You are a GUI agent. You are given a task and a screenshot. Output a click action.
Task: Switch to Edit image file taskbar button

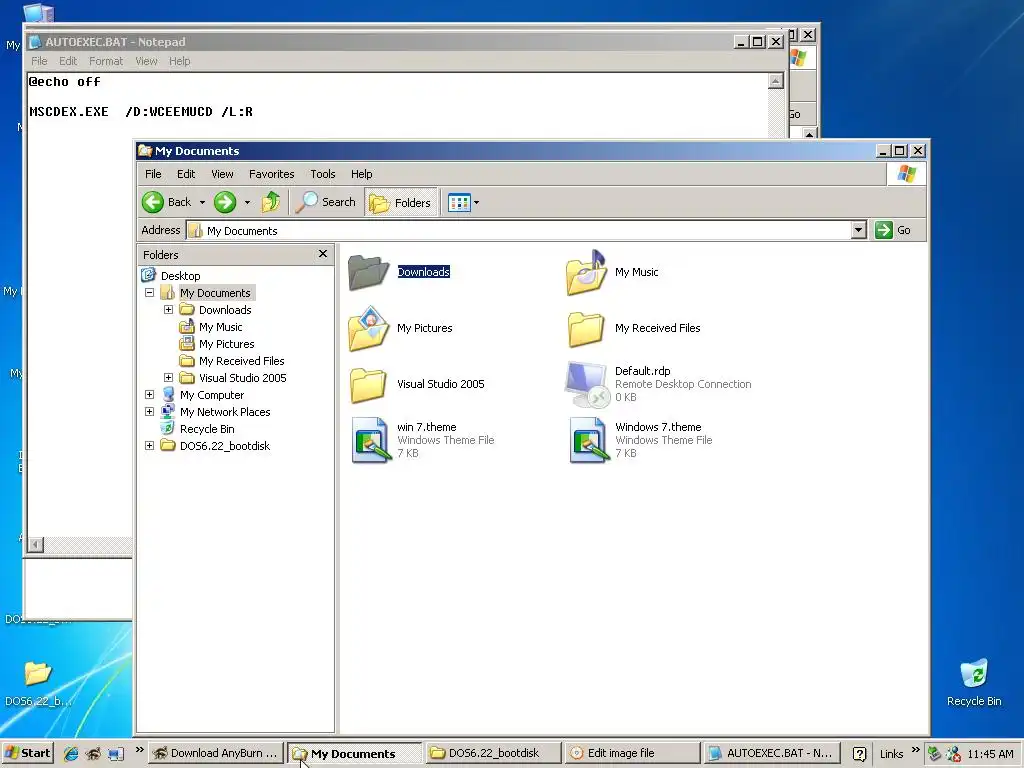(632, 753)
